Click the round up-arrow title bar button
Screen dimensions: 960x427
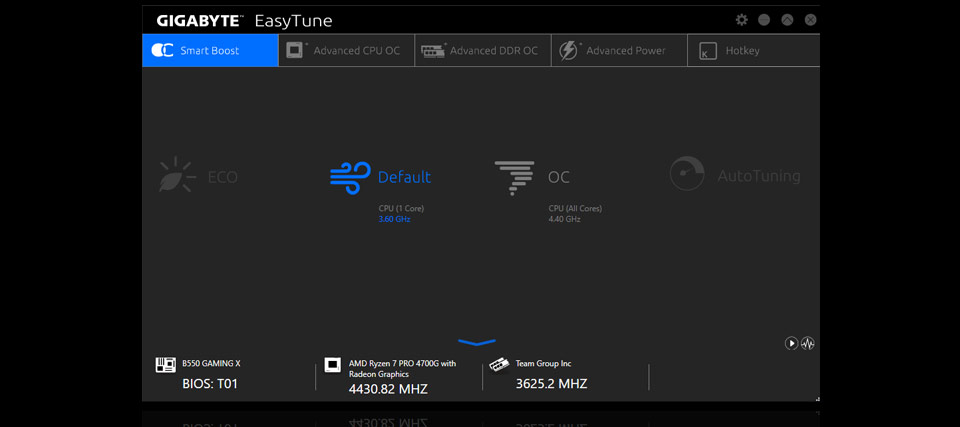tap(787, 20)
